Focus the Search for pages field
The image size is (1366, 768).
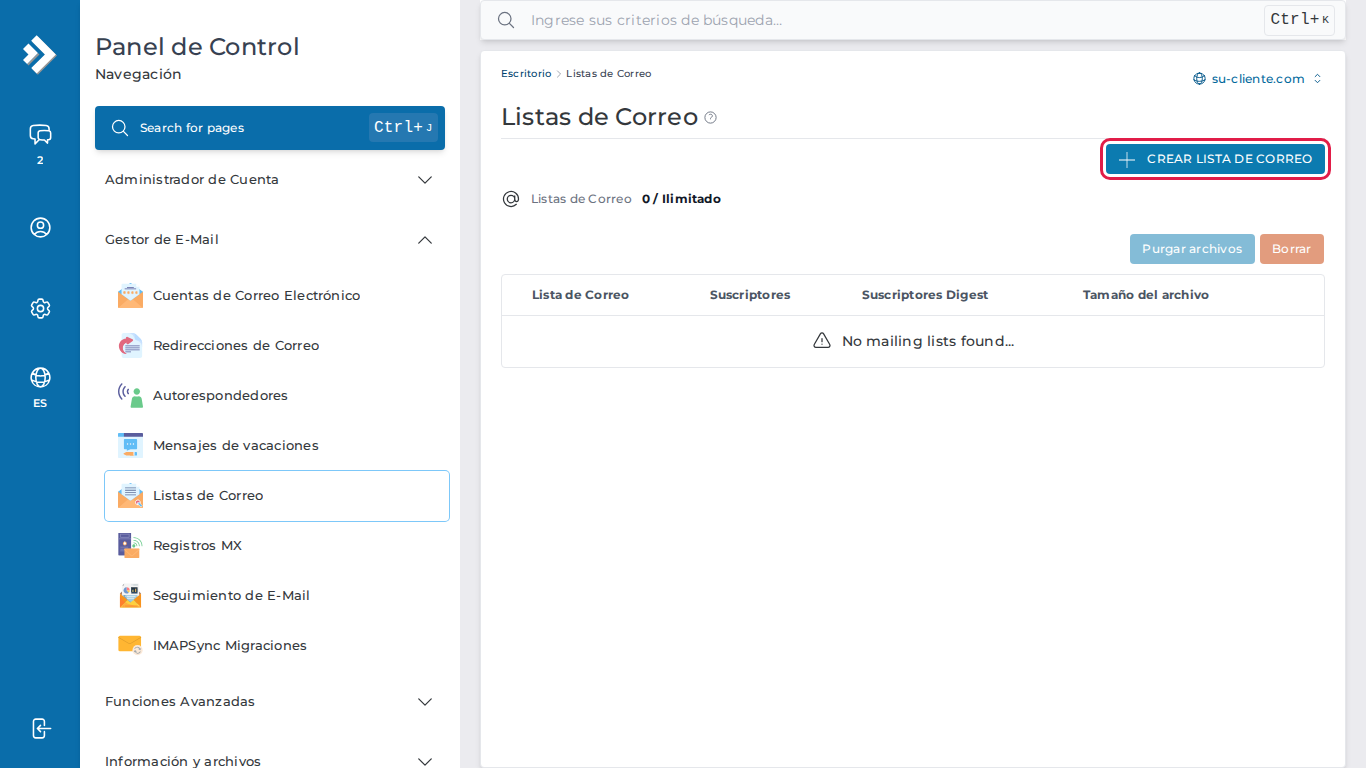[270, 128]
